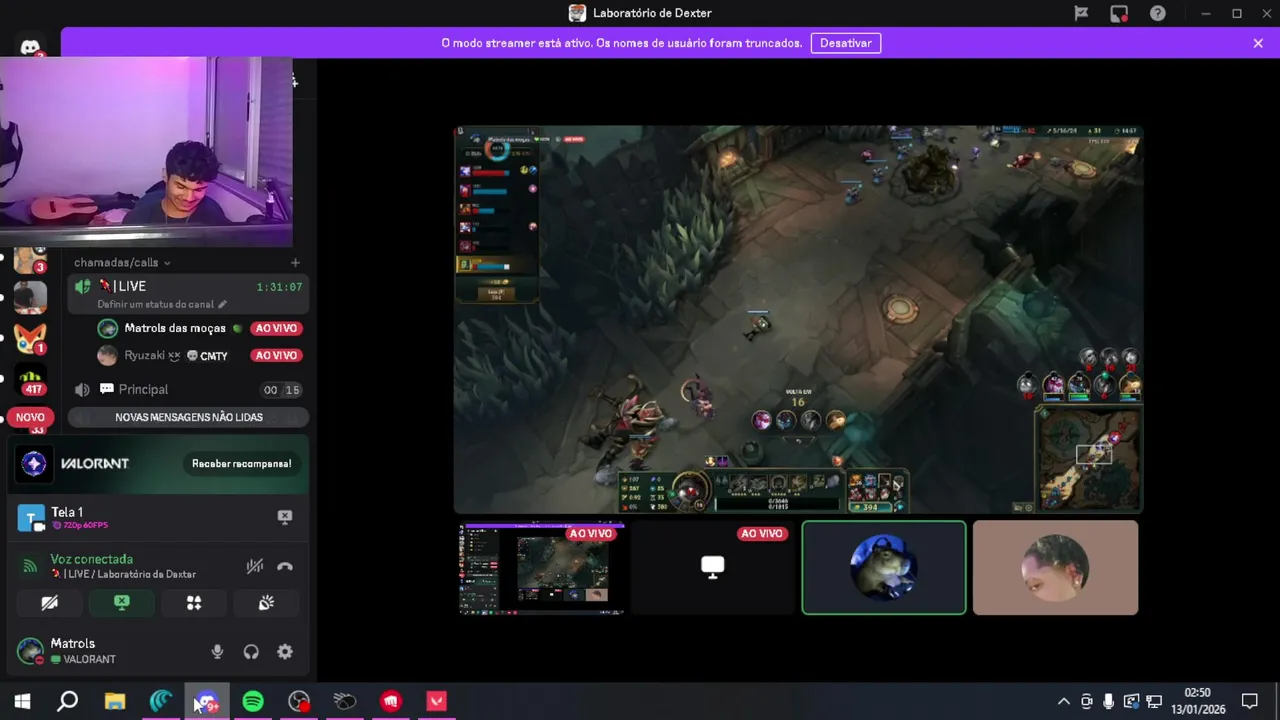Screen dimensions: 1280x720
Task: Open clock showing 02:50
Action: click(x=1198, y=701)
